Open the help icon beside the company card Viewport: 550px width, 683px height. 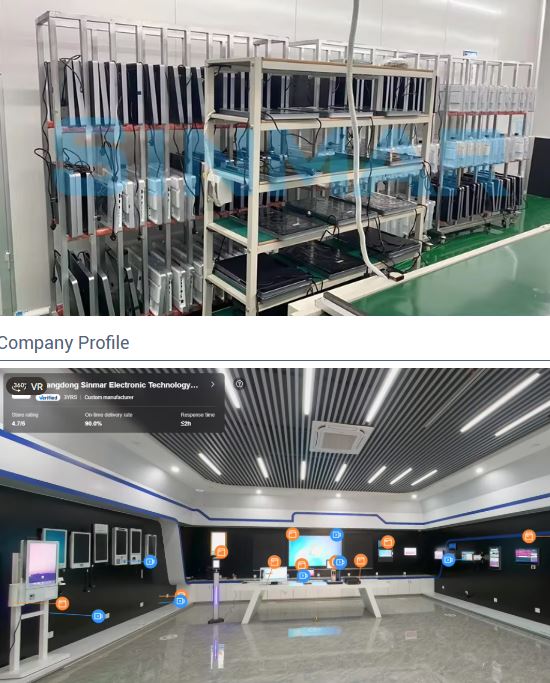click(x=239, y=384)
